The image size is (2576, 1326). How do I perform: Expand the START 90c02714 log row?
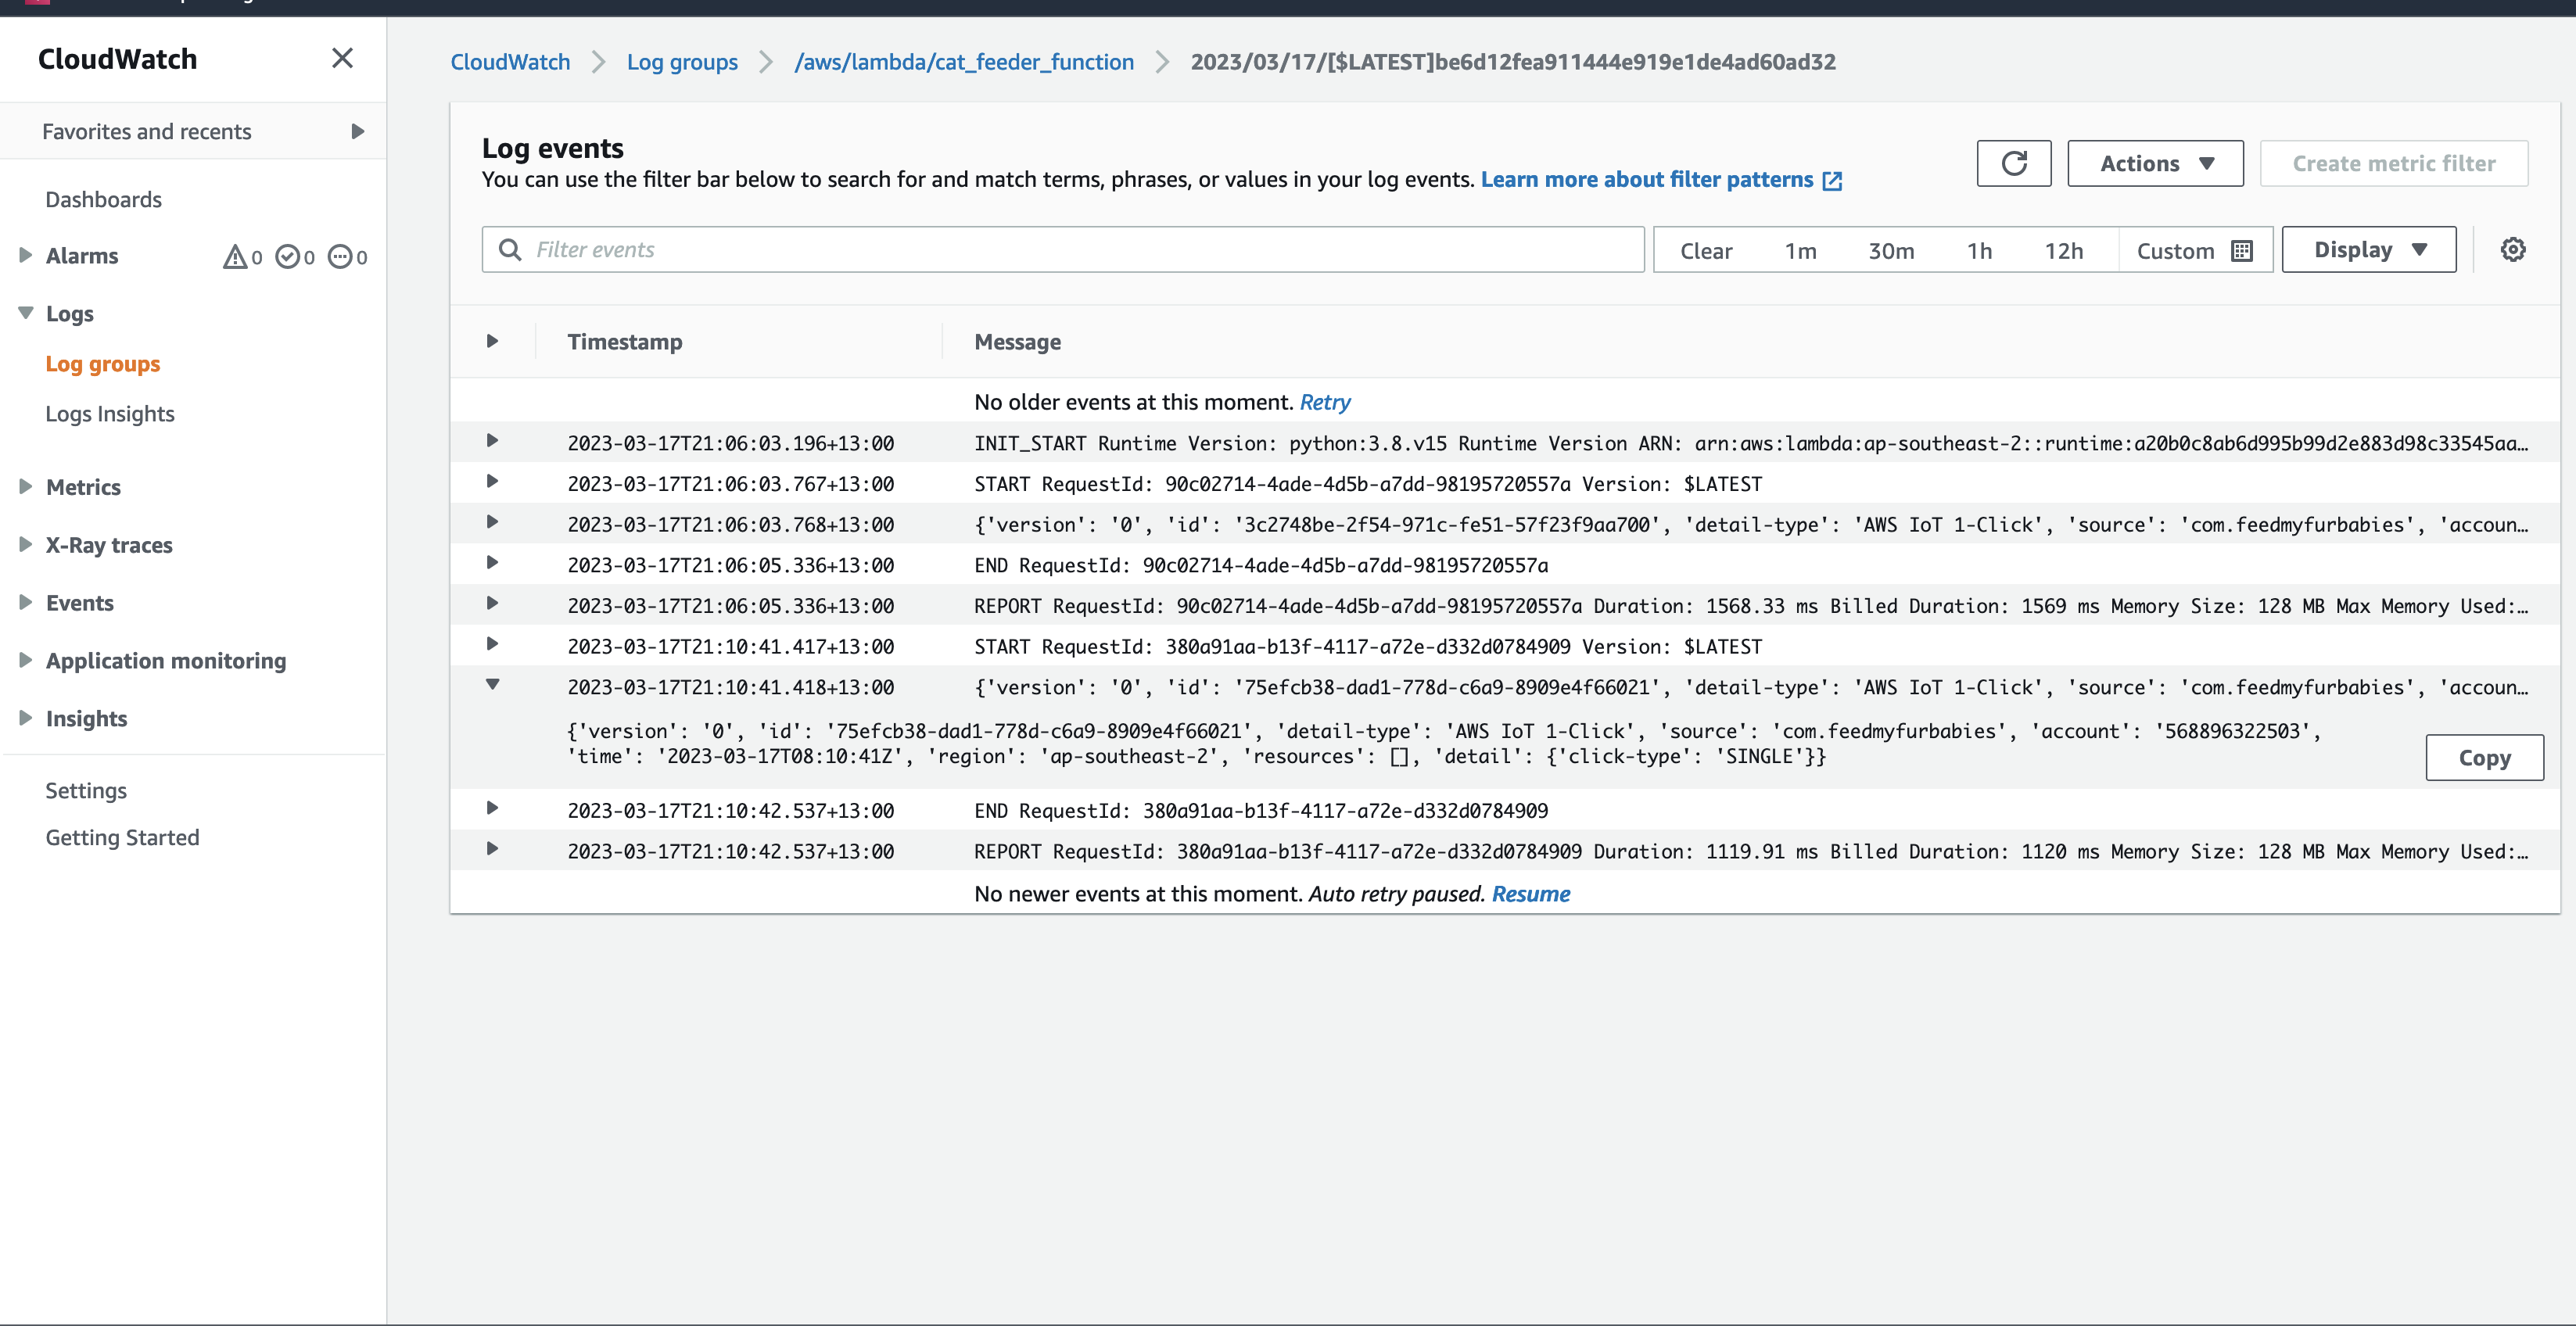492,482
